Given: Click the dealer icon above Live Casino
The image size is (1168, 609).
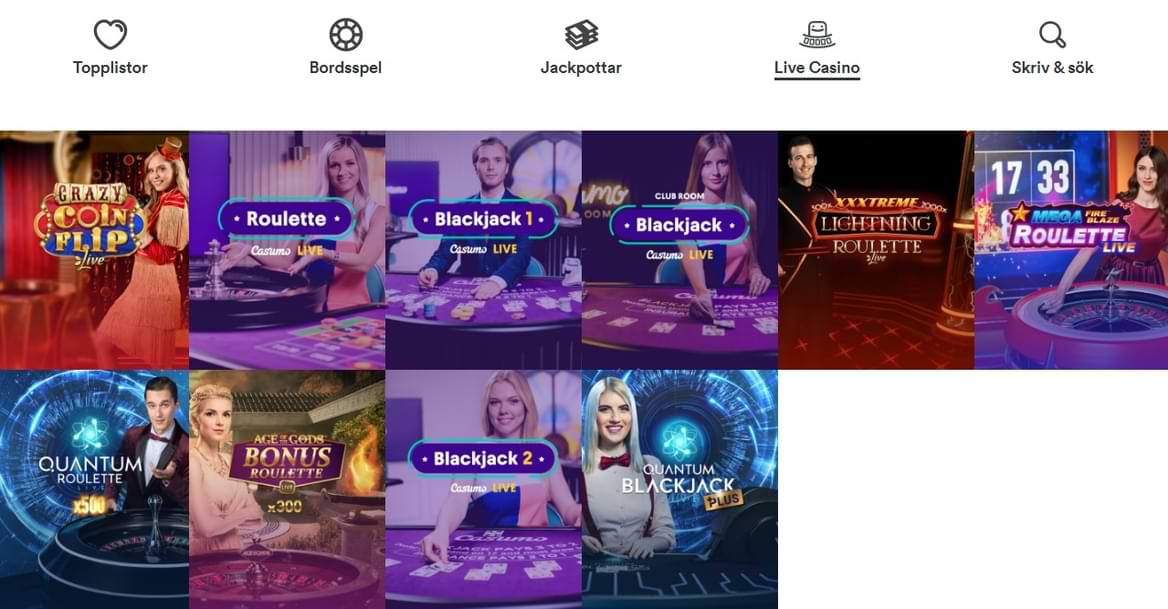Looking at the screenshot, I should 817,34.
